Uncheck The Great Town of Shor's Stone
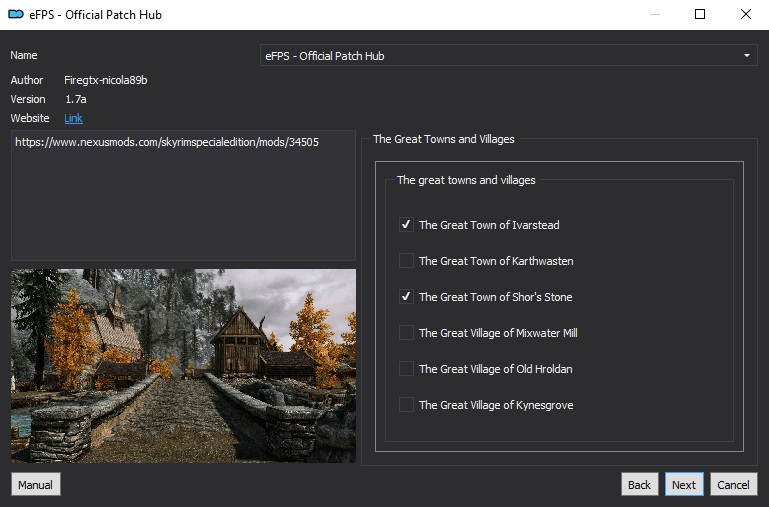 [406, 297]
